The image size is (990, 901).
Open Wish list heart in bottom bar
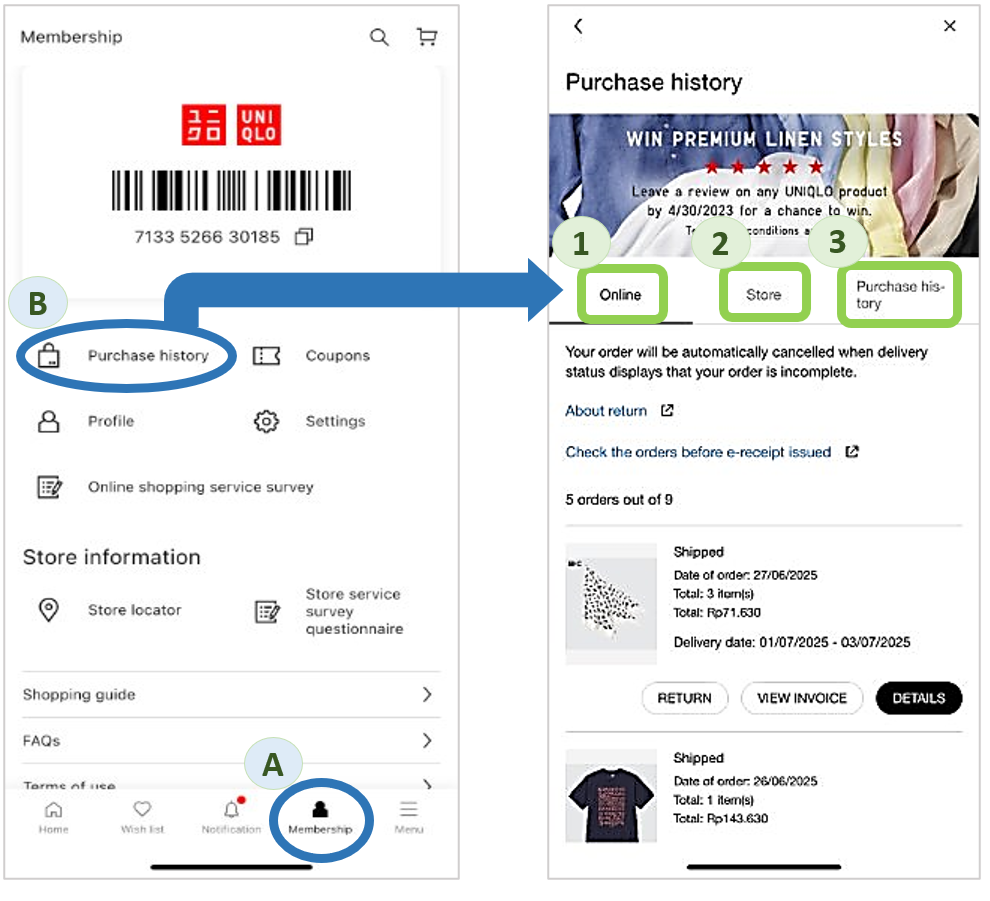(142, 816)
